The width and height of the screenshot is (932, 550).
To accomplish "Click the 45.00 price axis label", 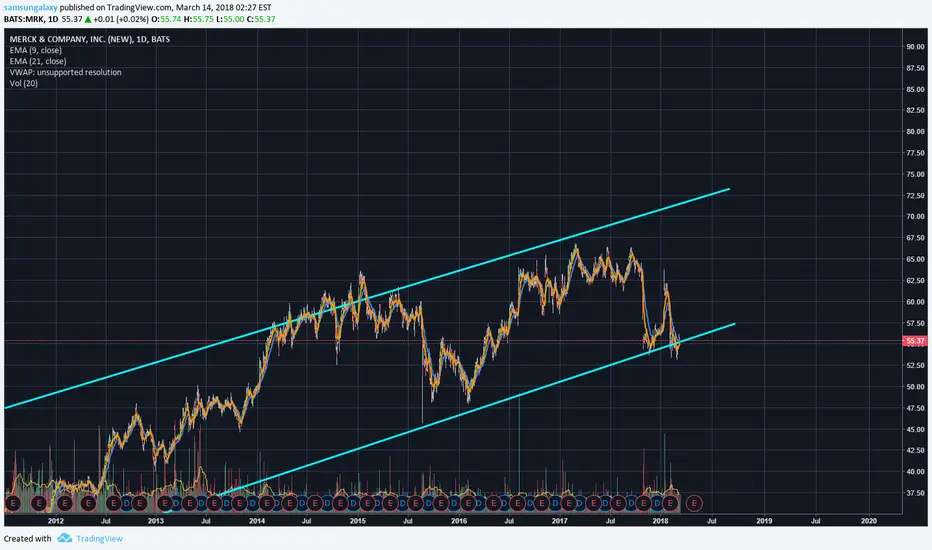I will click(x=915, y=429).
